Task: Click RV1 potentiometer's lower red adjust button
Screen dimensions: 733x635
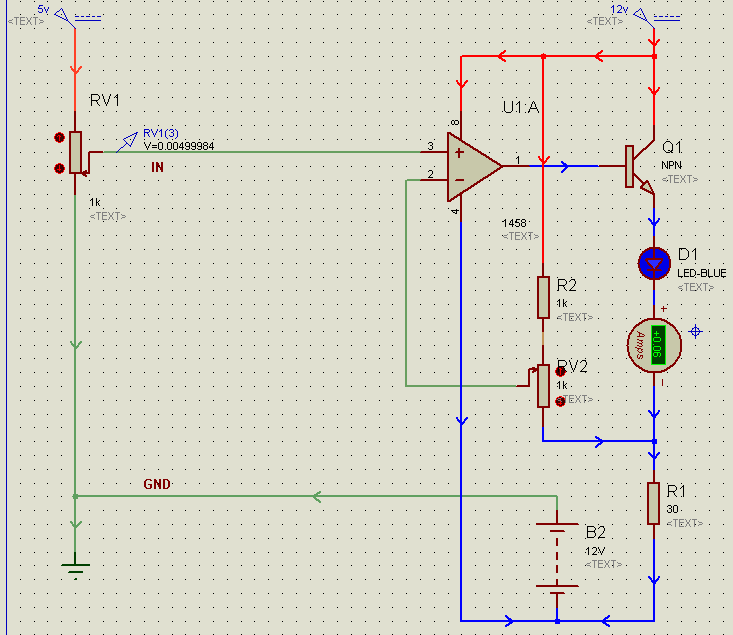Action: (60, 168)
